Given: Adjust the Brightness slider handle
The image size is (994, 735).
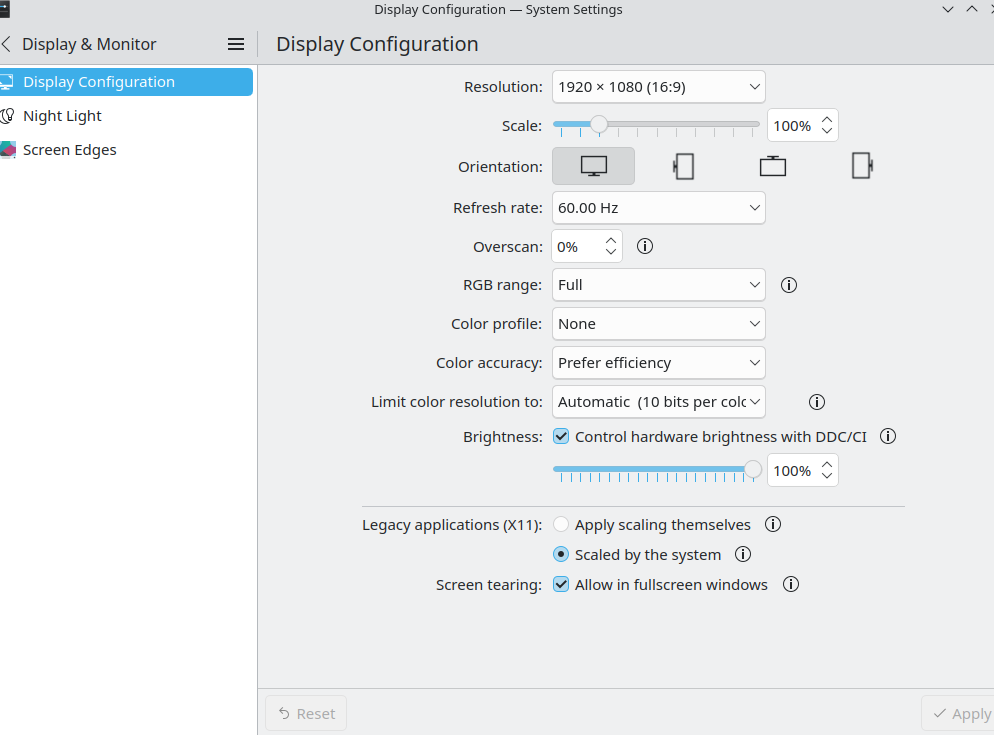Looking at the screenshot, I should (x=752, y=469).
